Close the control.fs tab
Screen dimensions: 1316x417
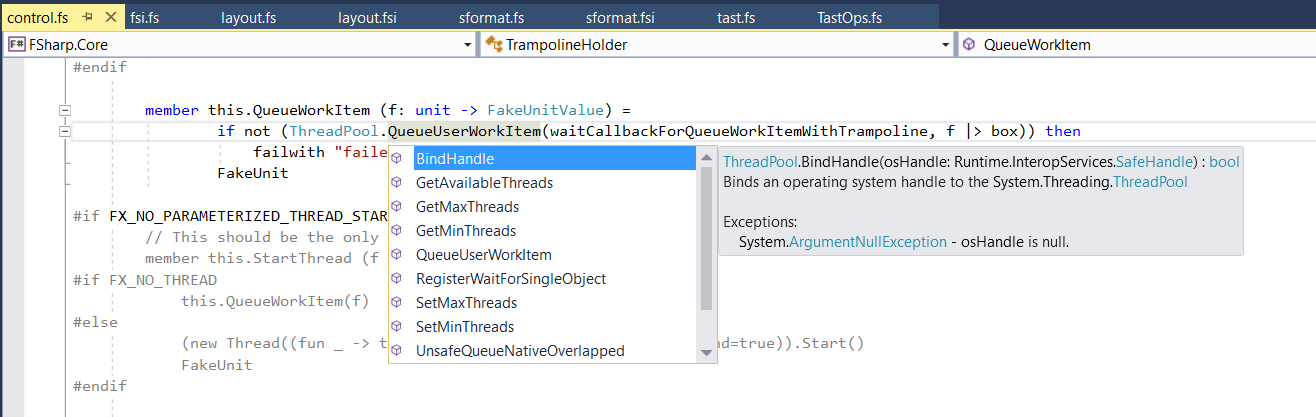[109, 18]
